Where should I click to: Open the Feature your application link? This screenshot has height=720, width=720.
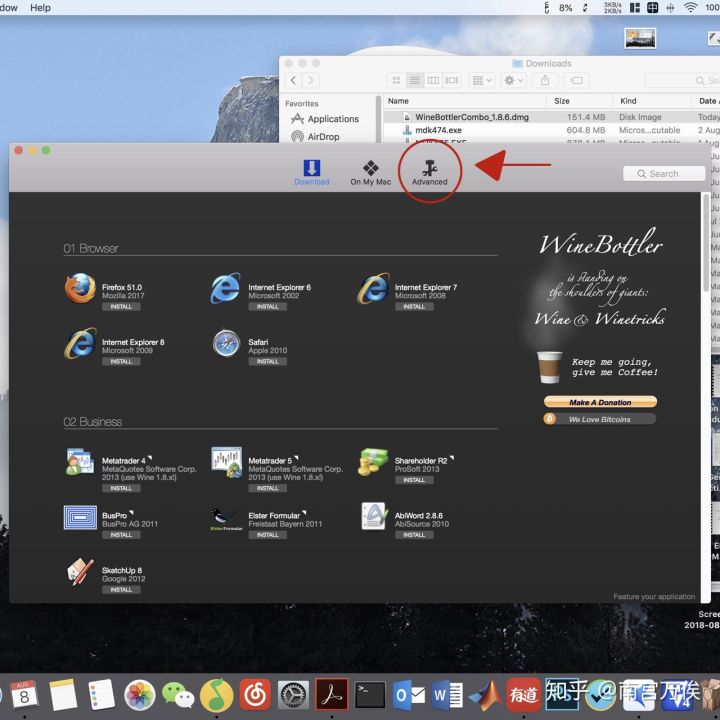(654, 596)
